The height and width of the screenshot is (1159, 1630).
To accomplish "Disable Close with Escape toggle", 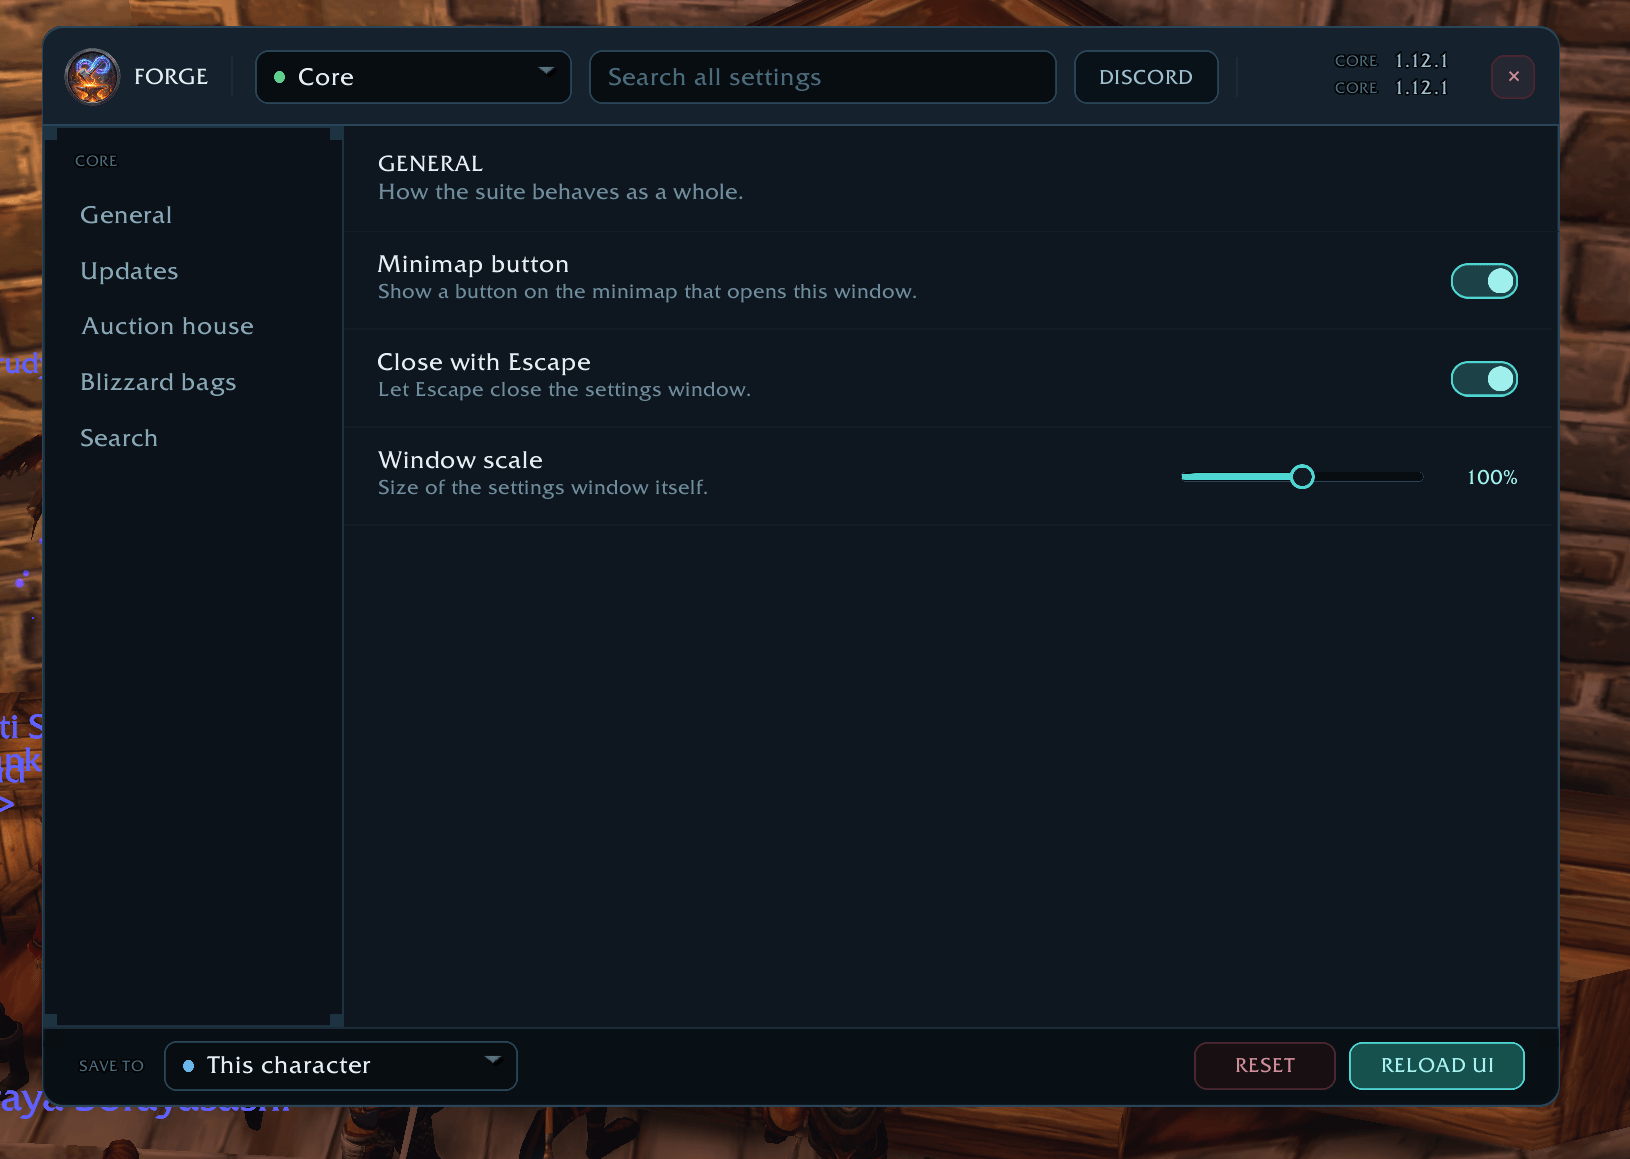I will tap(1484, 379).
